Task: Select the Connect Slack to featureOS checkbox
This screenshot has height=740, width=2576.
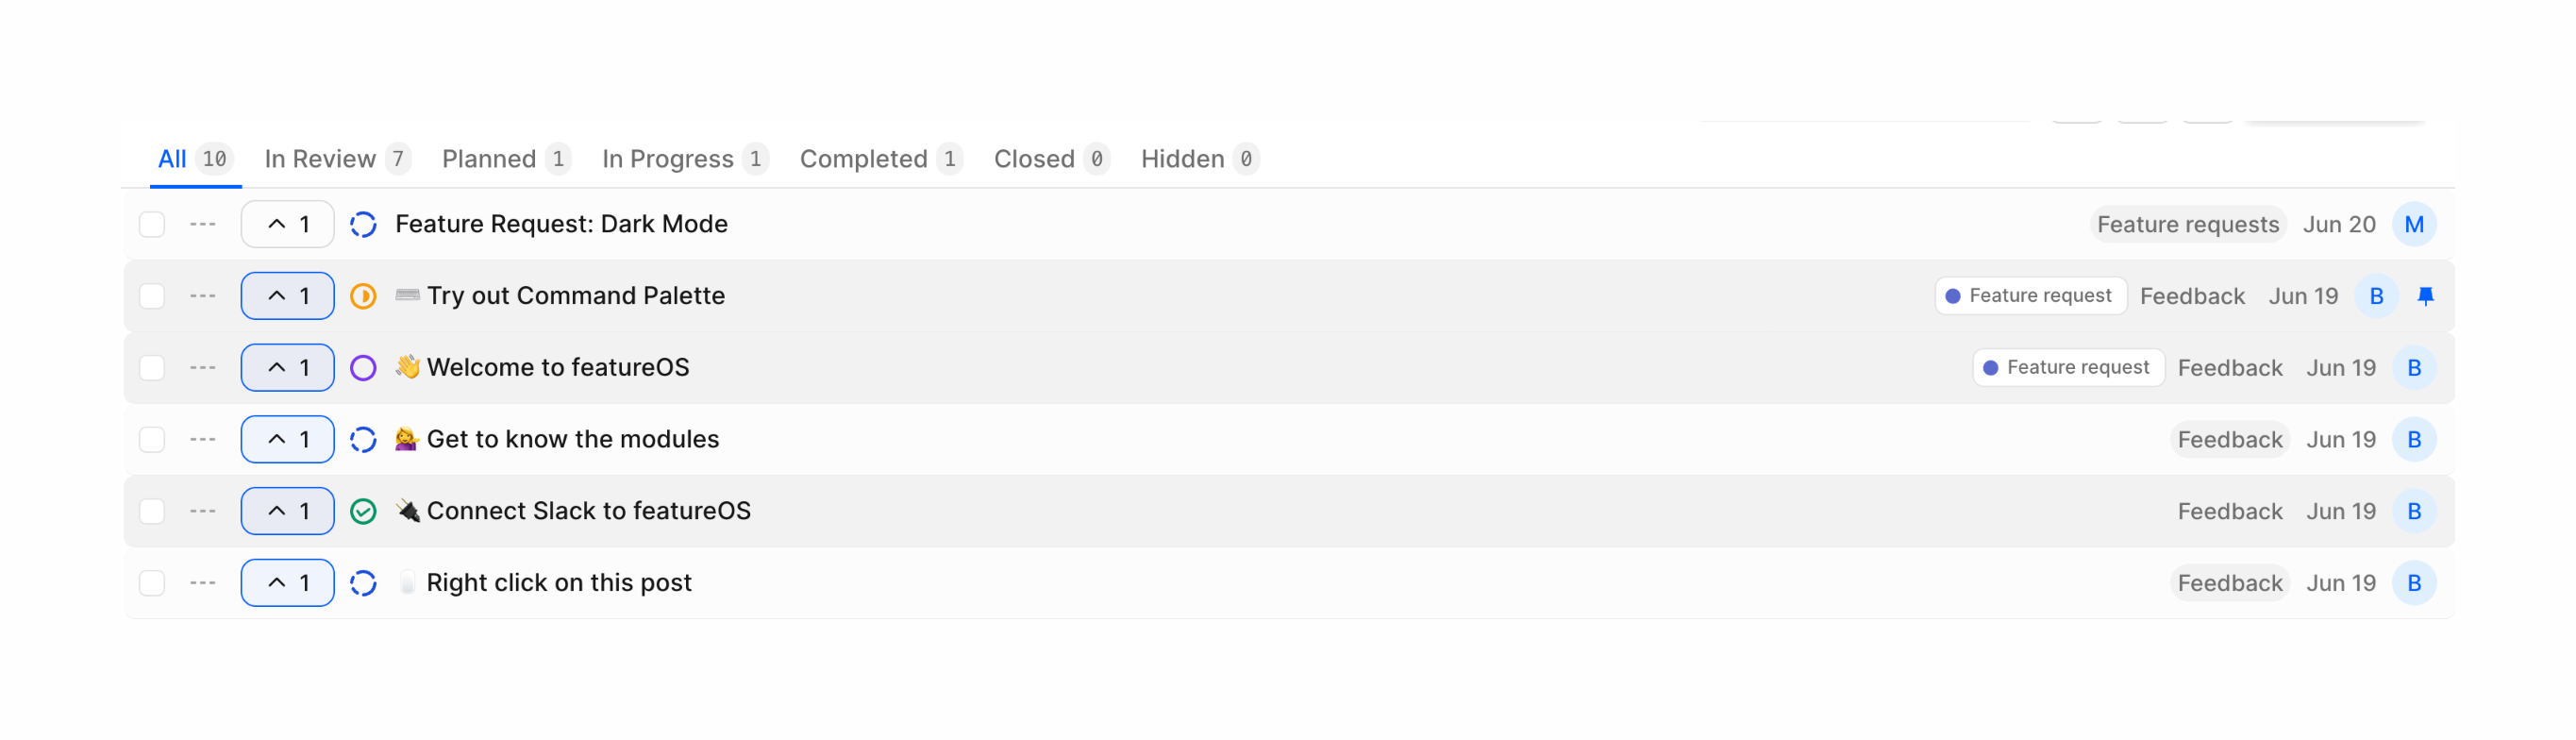Action: (x=152, y=510)
